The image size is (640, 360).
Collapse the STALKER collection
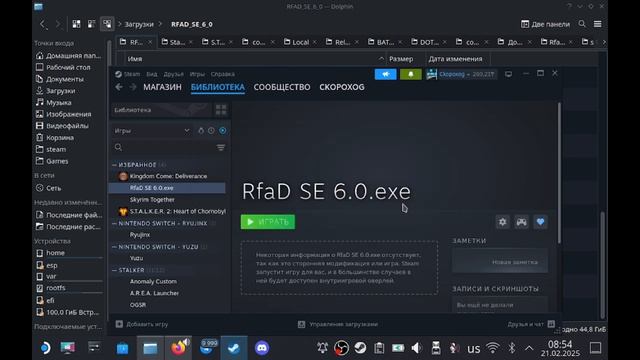pos(114,270)
